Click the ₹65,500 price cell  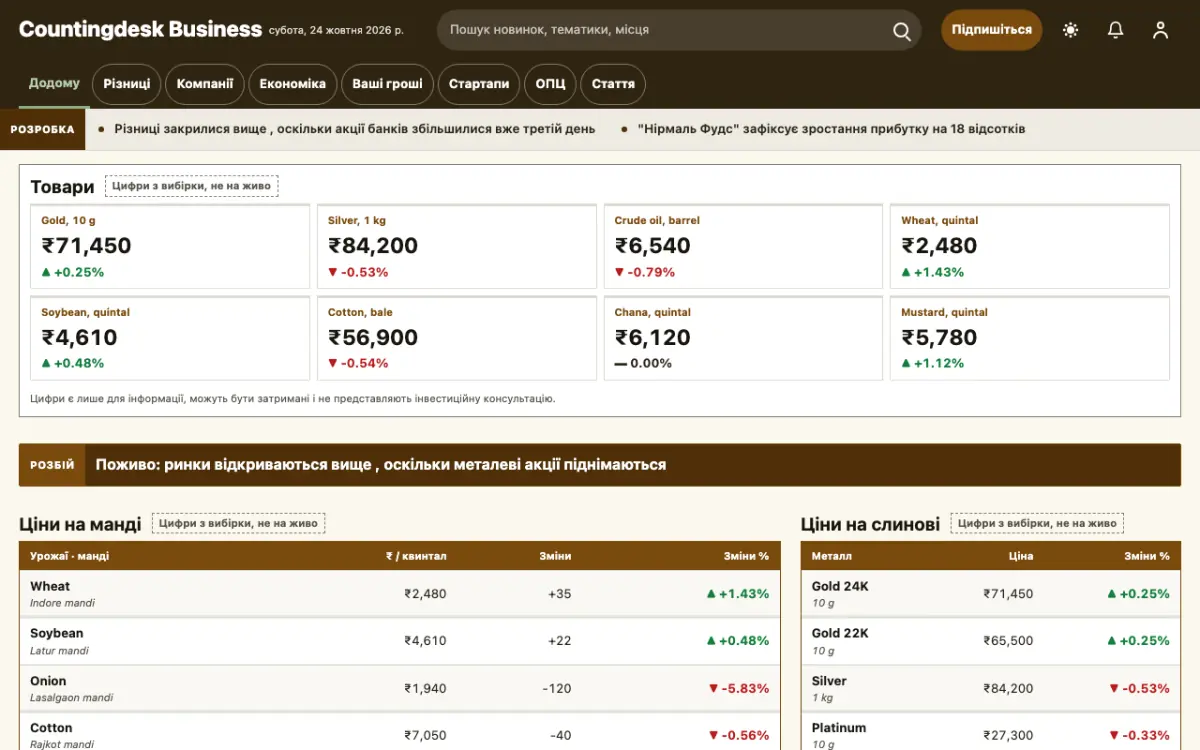tap(1008, 641)
